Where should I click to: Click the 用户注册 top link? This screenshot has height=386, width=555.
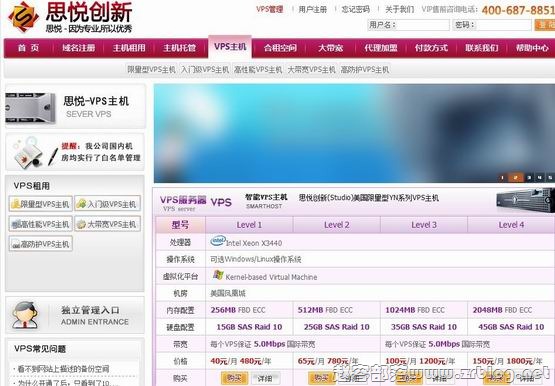(x=312, y=10)
